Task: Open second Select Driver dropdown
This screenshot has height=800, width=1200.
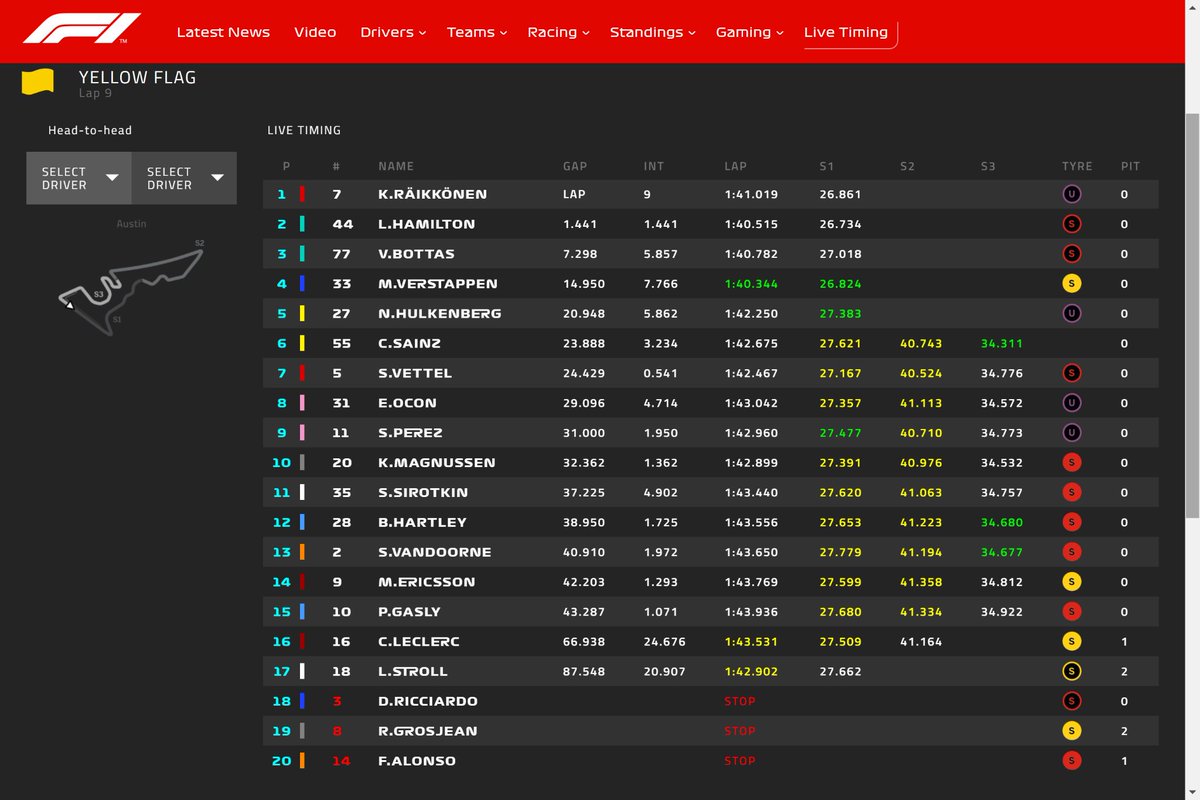Action: [184, 178]
